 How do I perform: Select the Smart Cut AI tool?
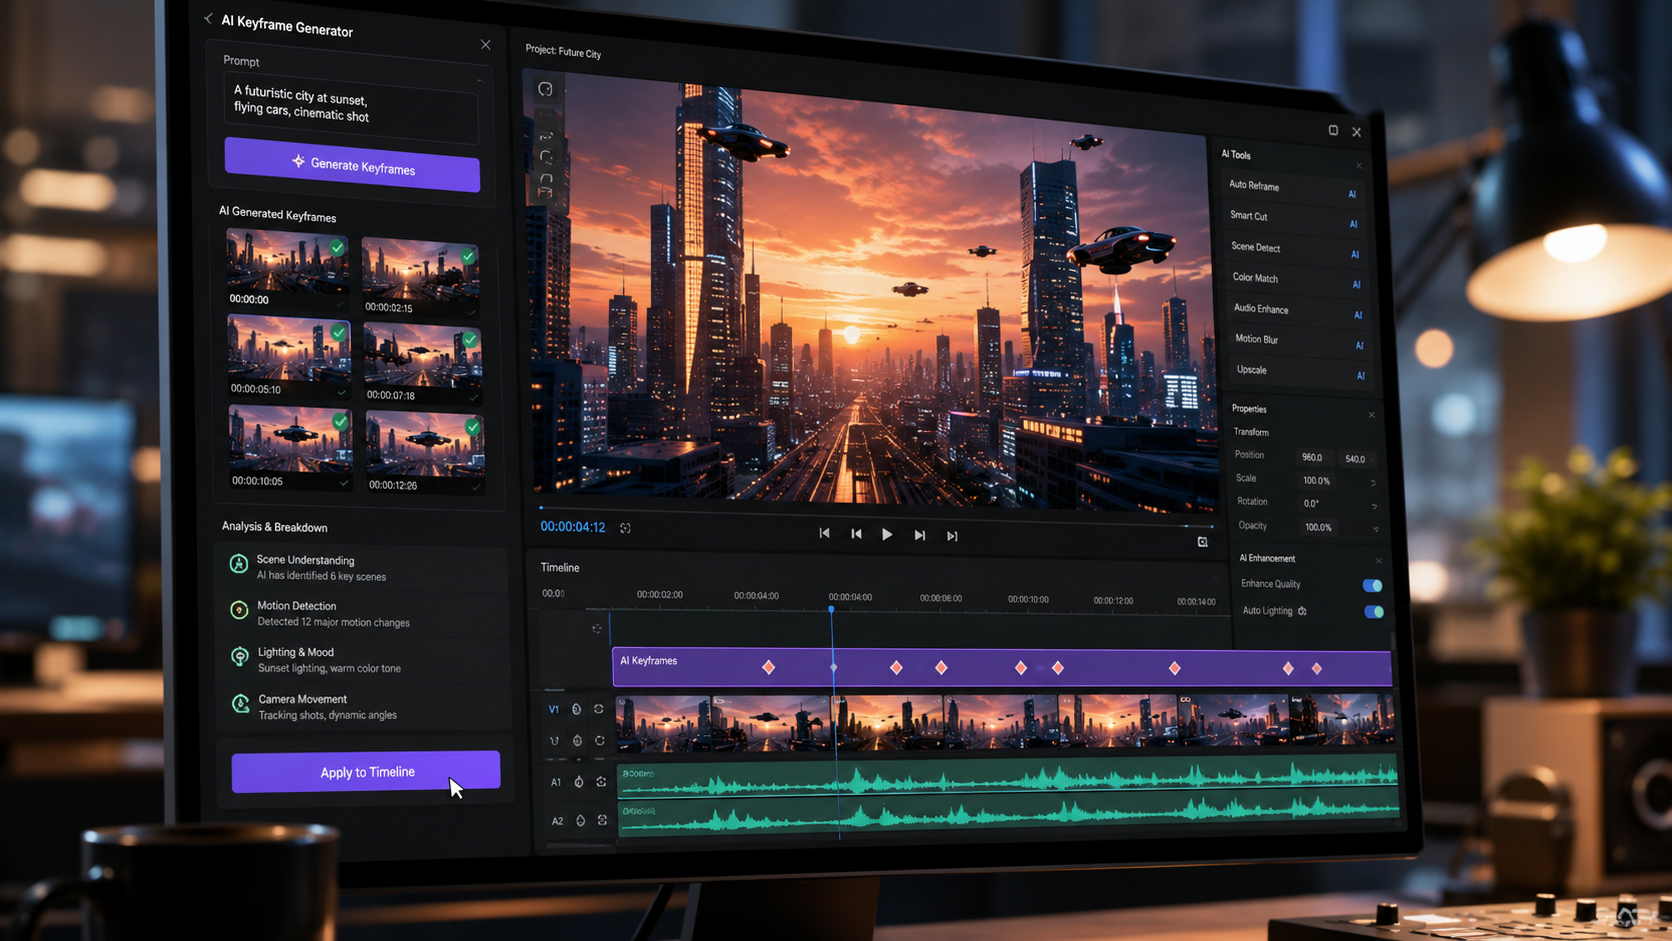[x=1294, y=219]
